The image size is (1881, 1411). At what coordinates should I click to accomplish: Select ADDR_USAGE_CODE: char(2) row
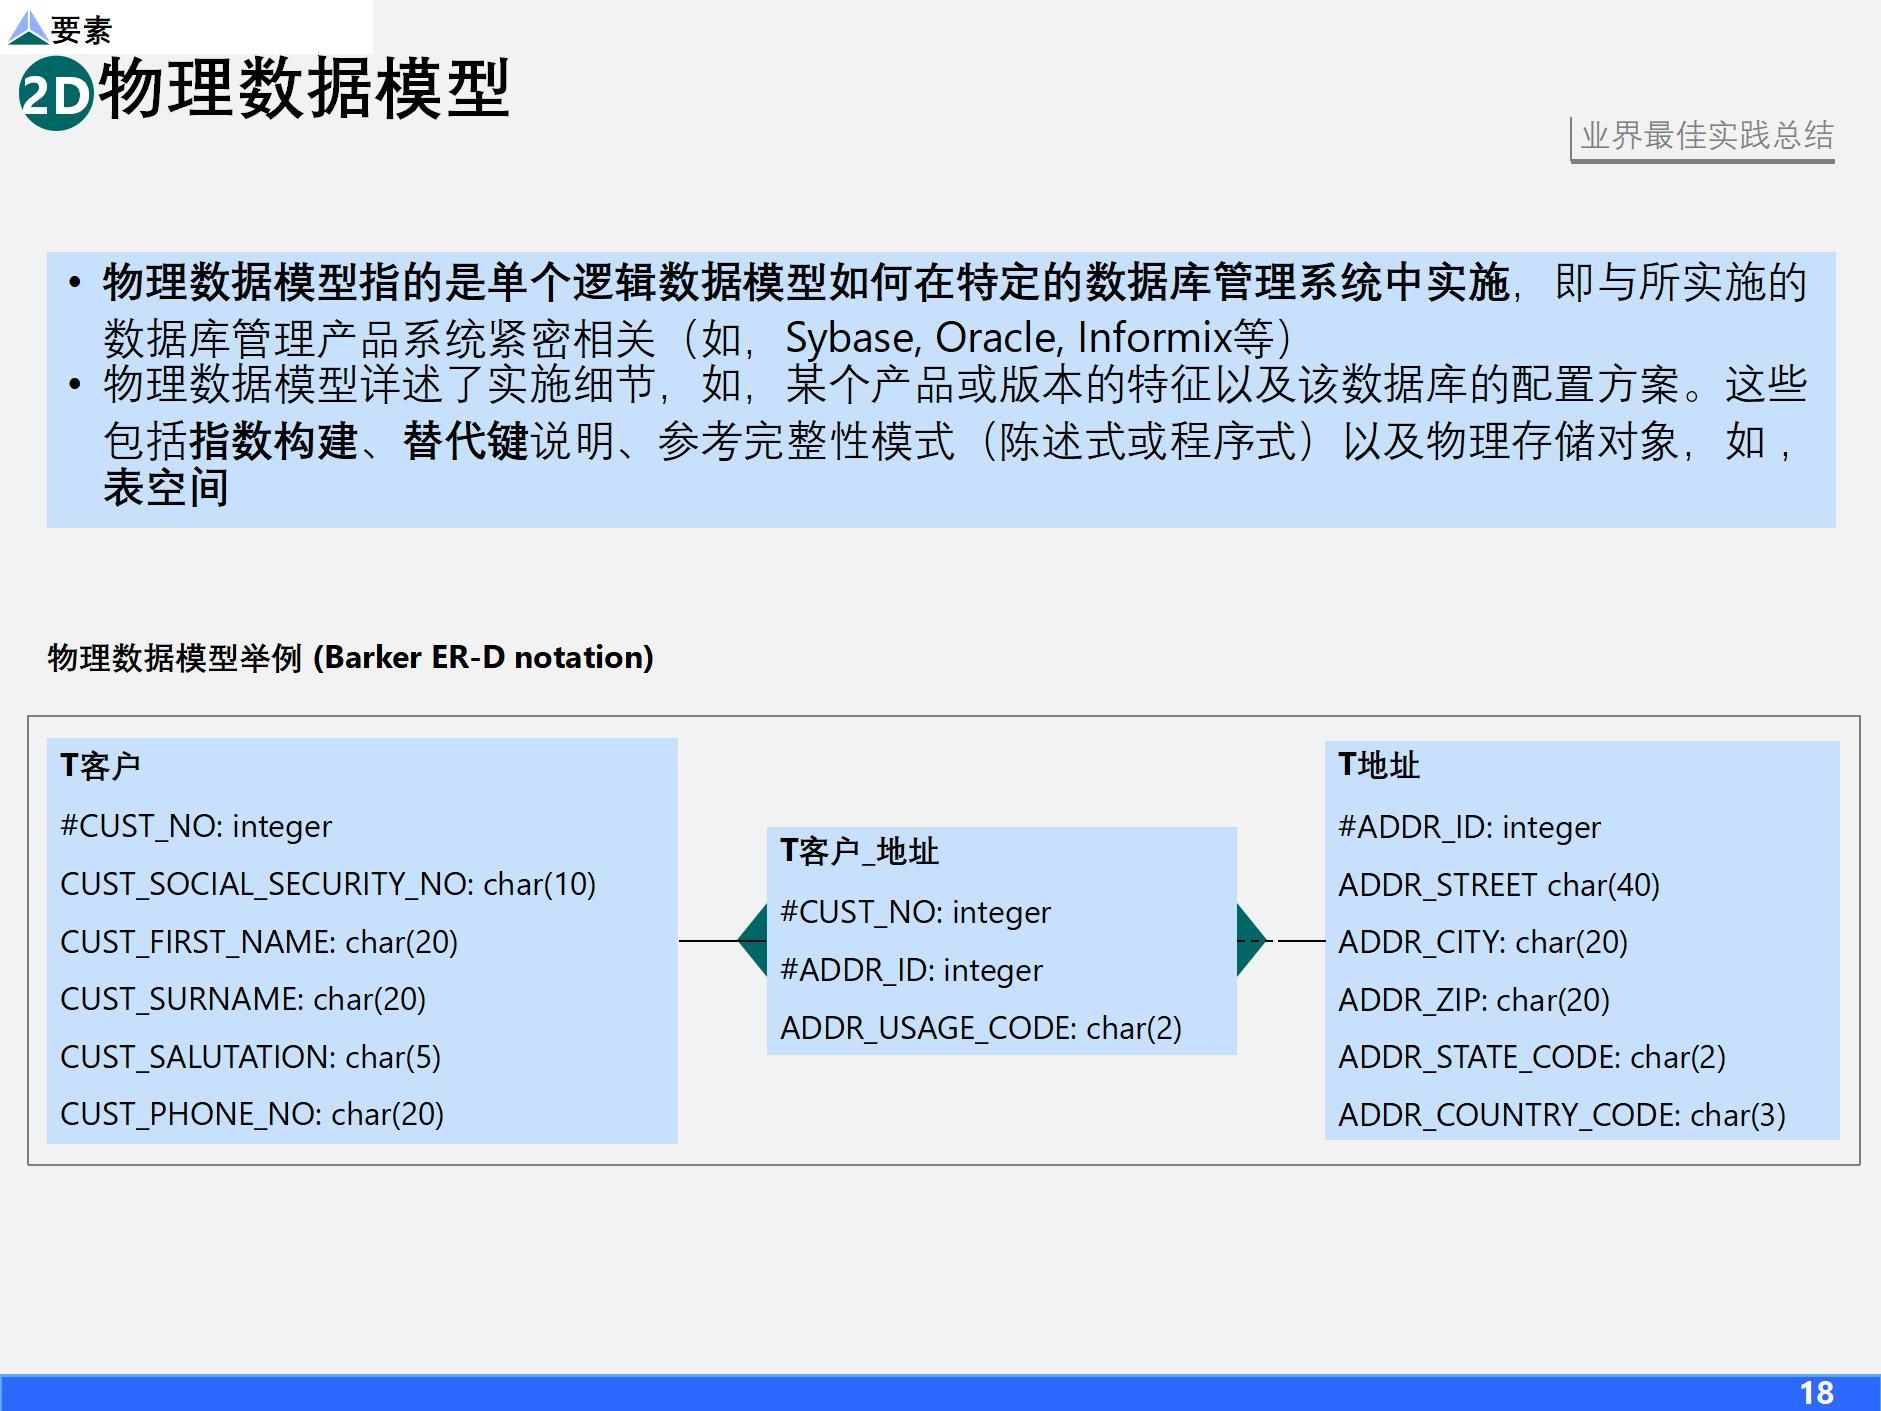[981, 1028]
